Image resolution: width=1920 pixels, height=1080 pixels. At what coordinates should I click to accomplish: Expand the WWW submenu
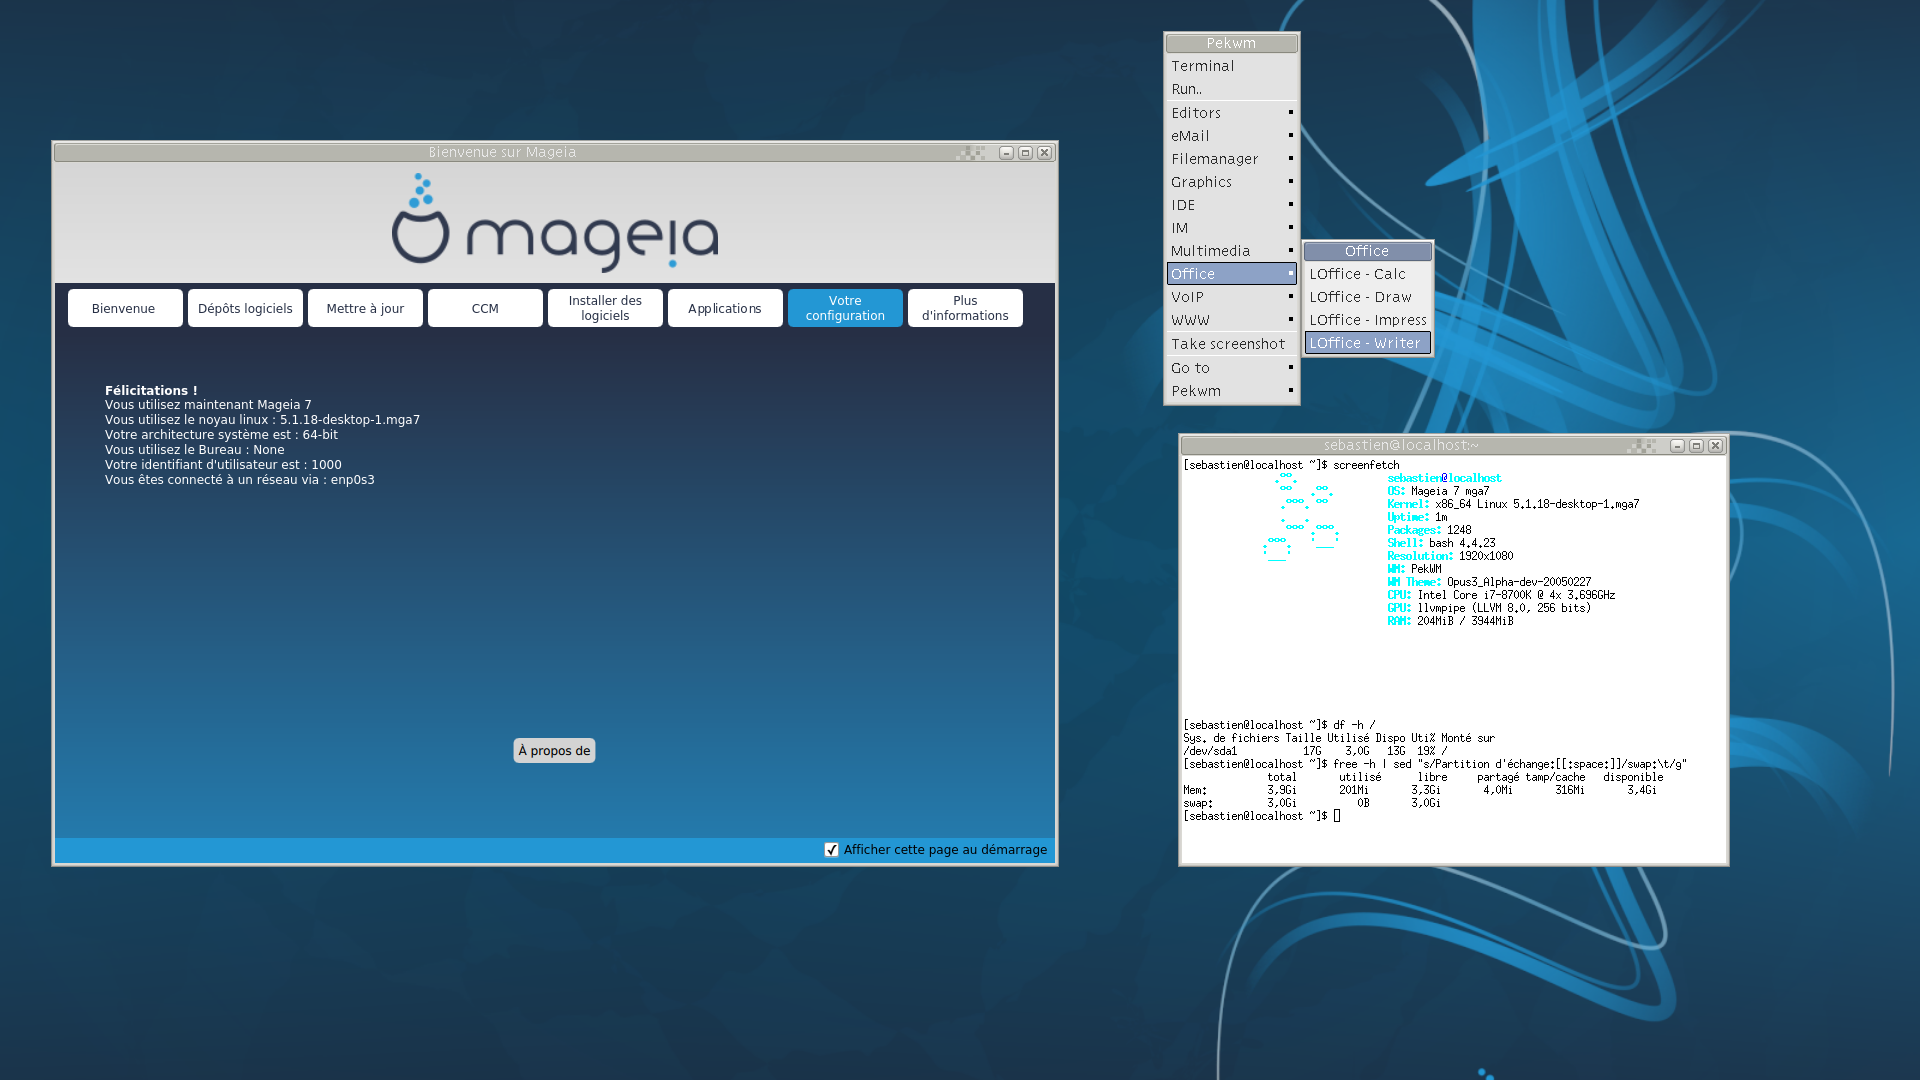pyautogui.click(x=1232, y=320)
